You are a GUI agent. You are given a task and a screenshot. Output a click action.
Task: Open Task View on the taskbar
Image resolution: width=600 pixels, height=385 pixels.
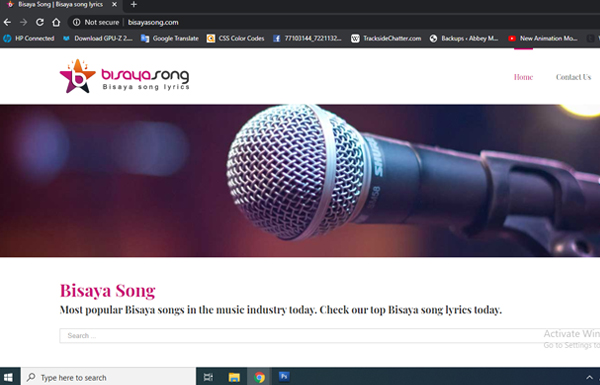tap(208, 377)
